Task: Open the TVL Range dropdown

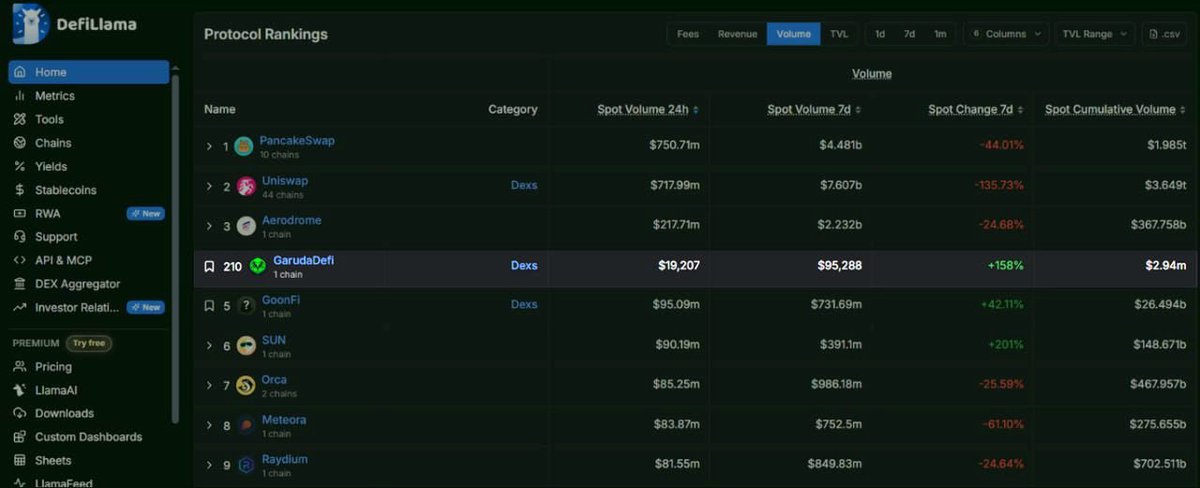Action: (x=1095, y=34)
